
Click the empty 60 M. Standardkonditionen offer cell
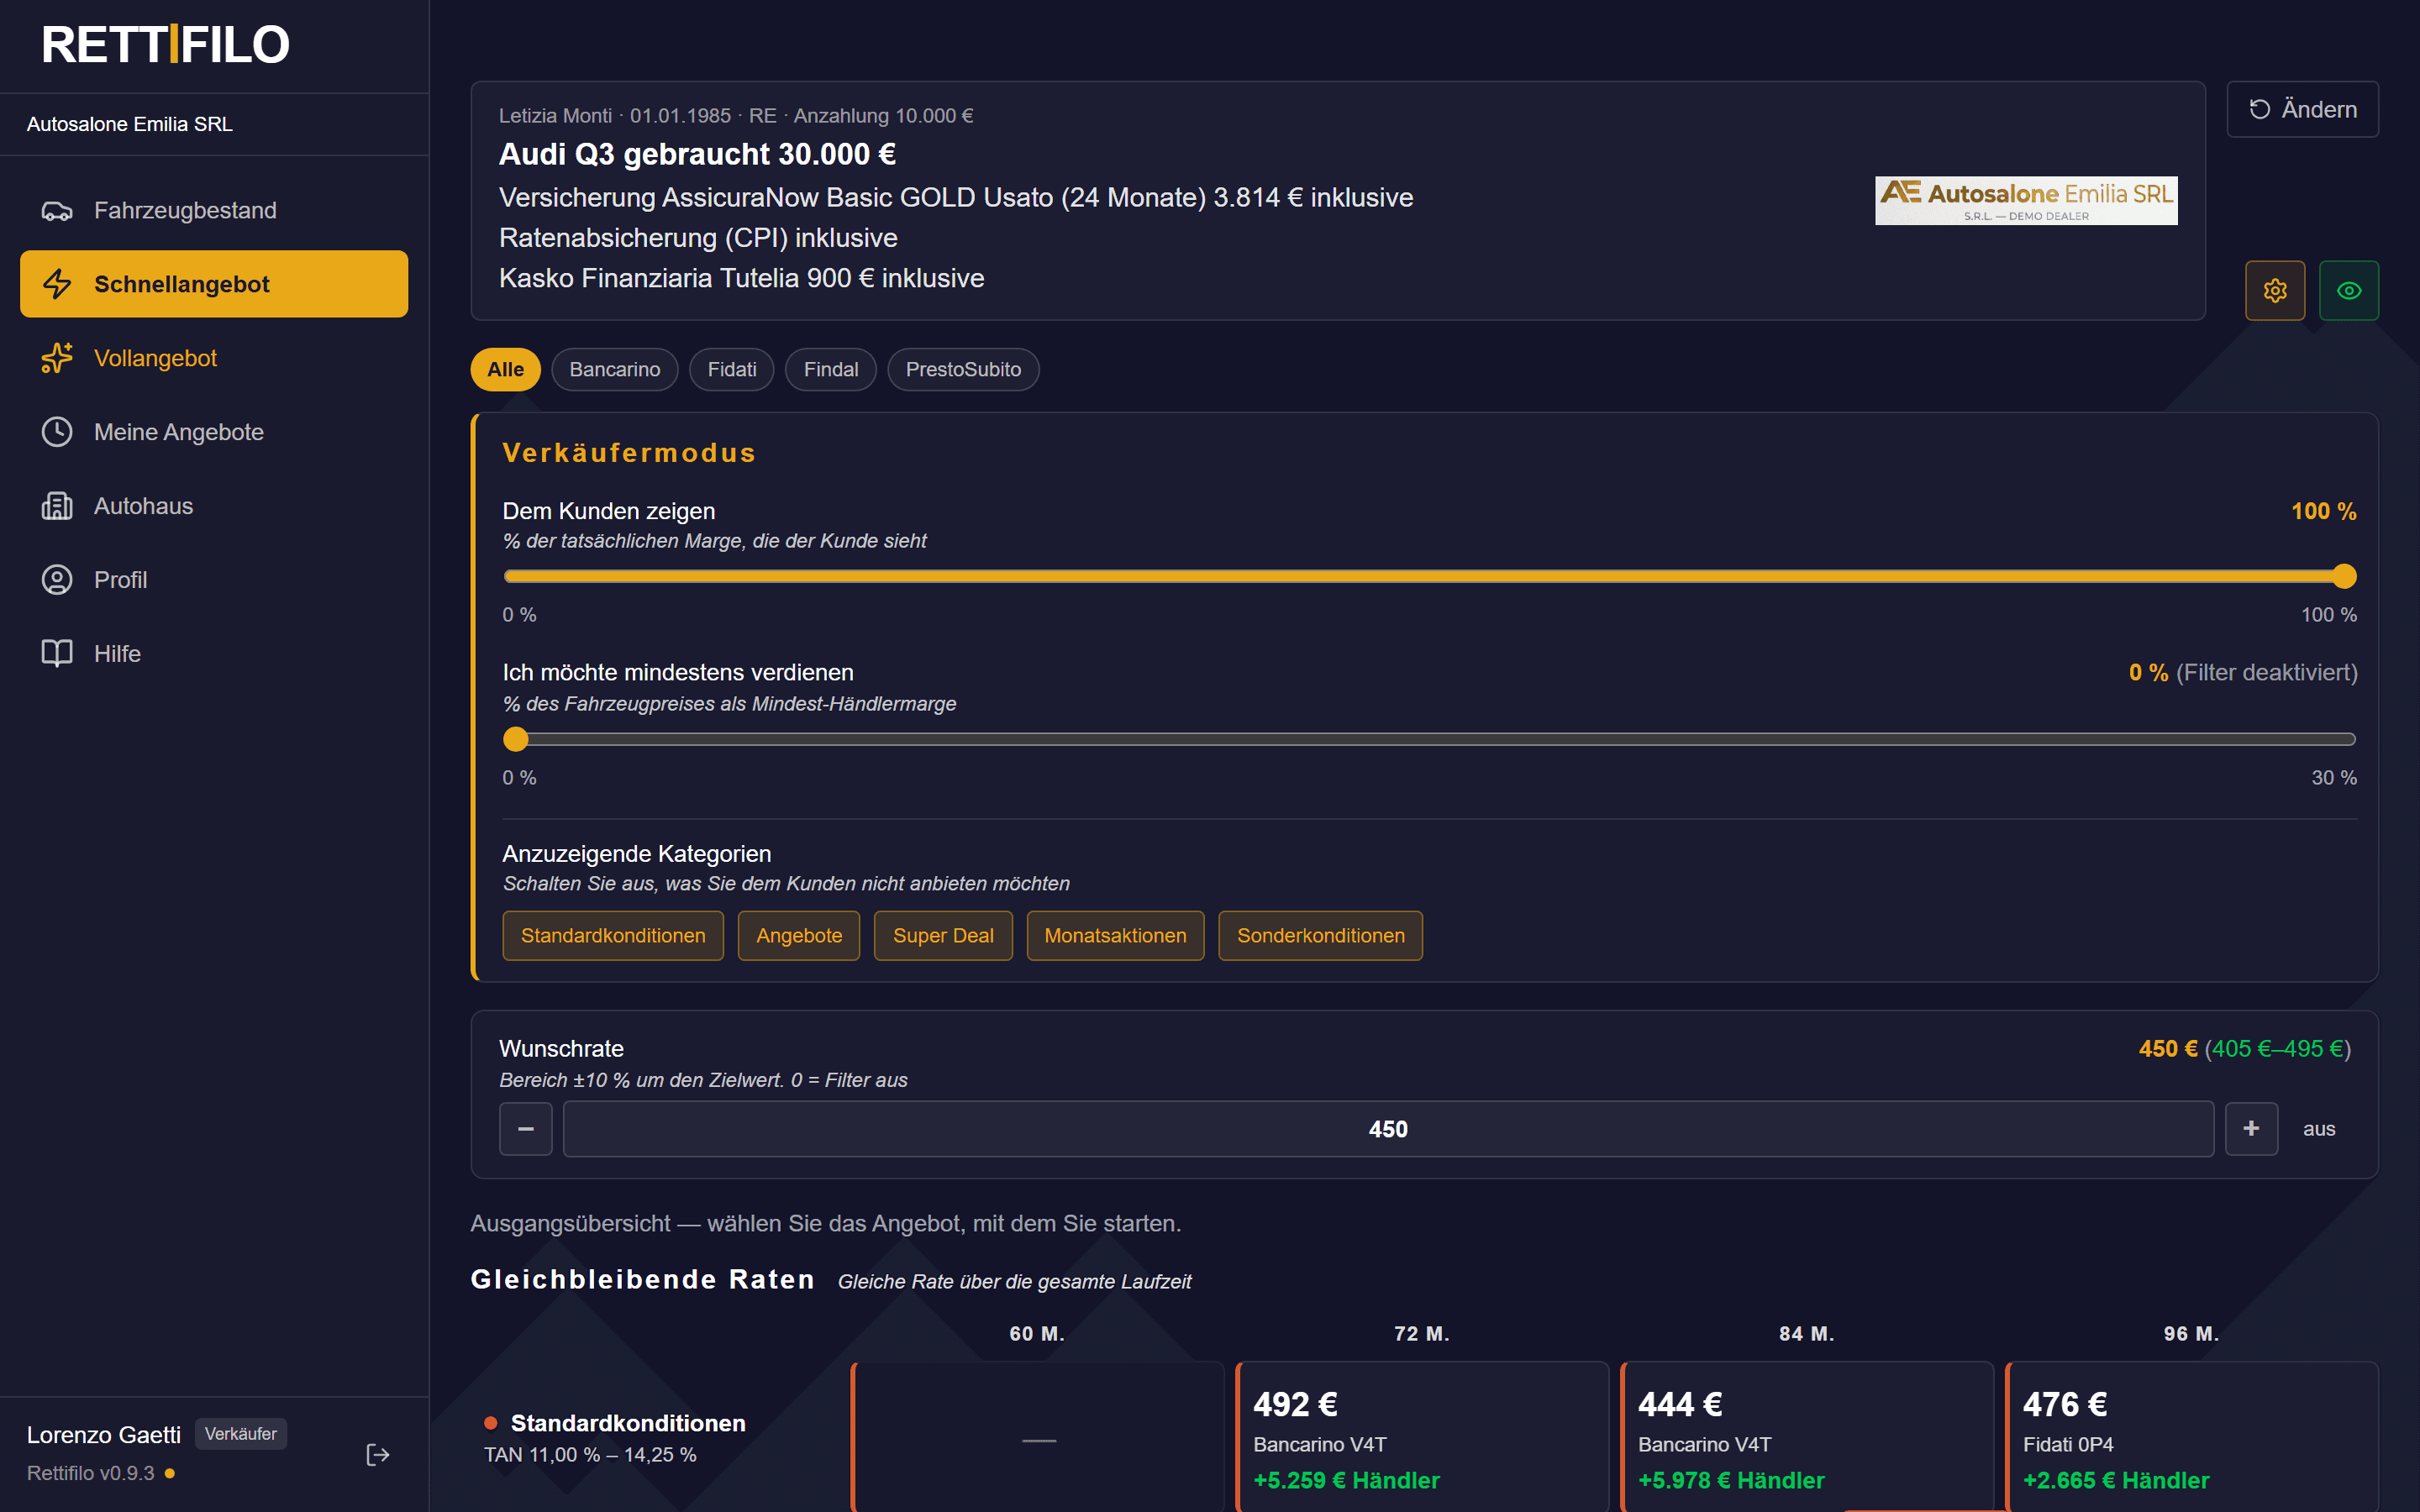coord(1037,1438)
